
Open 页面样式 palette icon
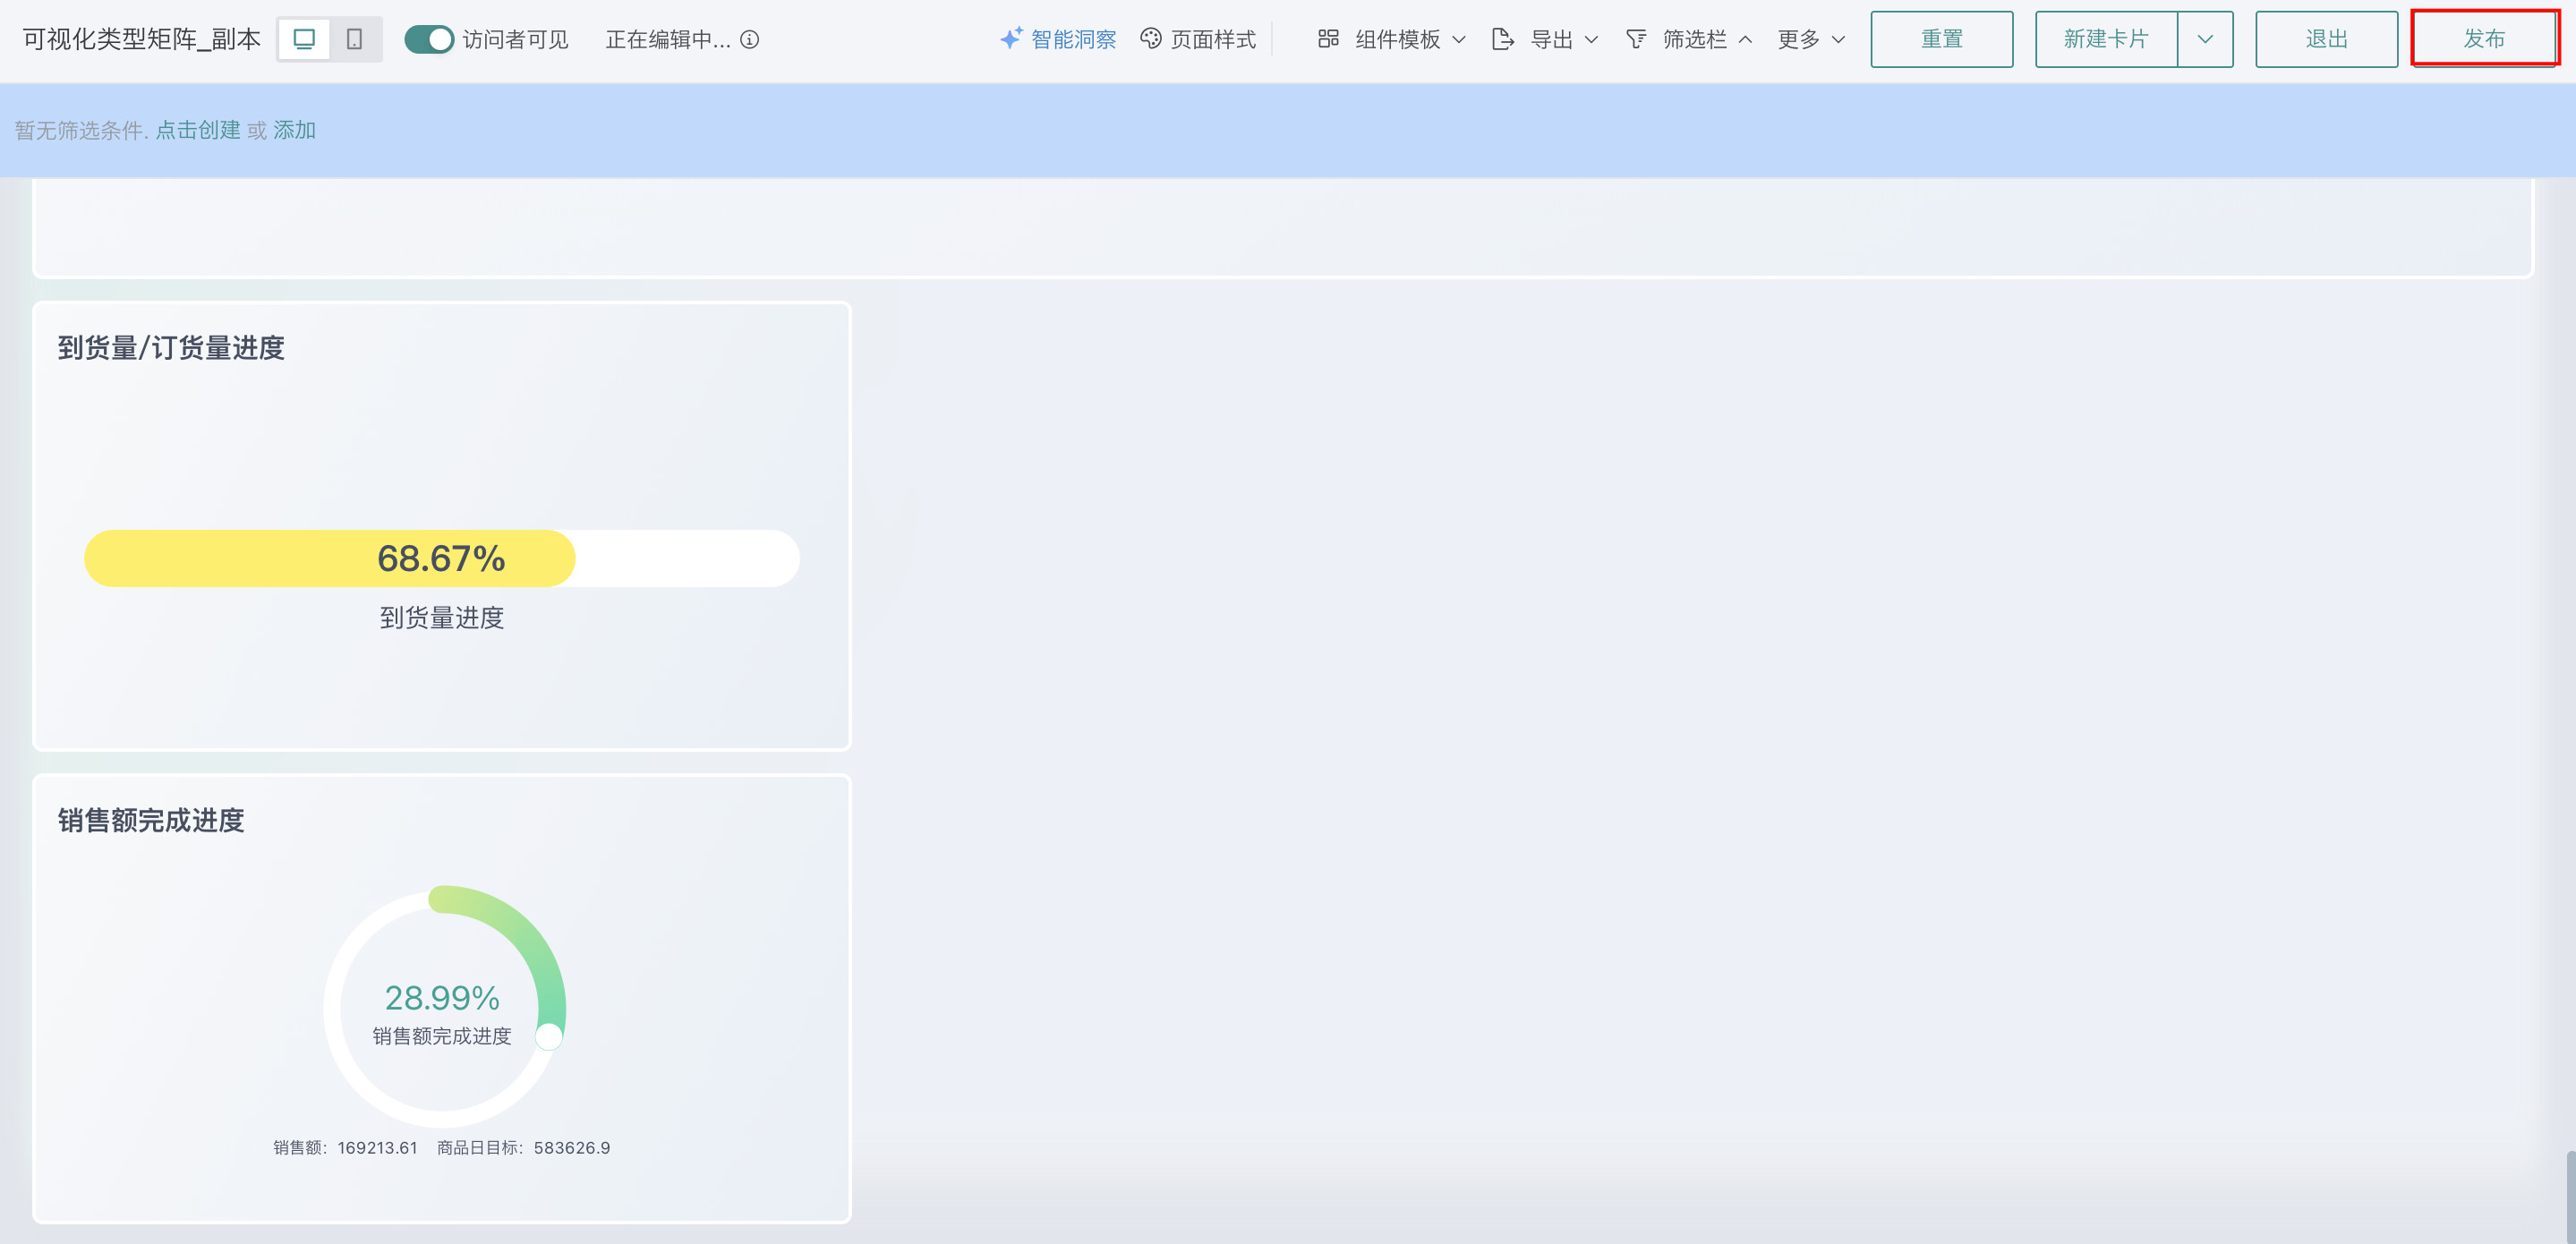click(1151, 39)
